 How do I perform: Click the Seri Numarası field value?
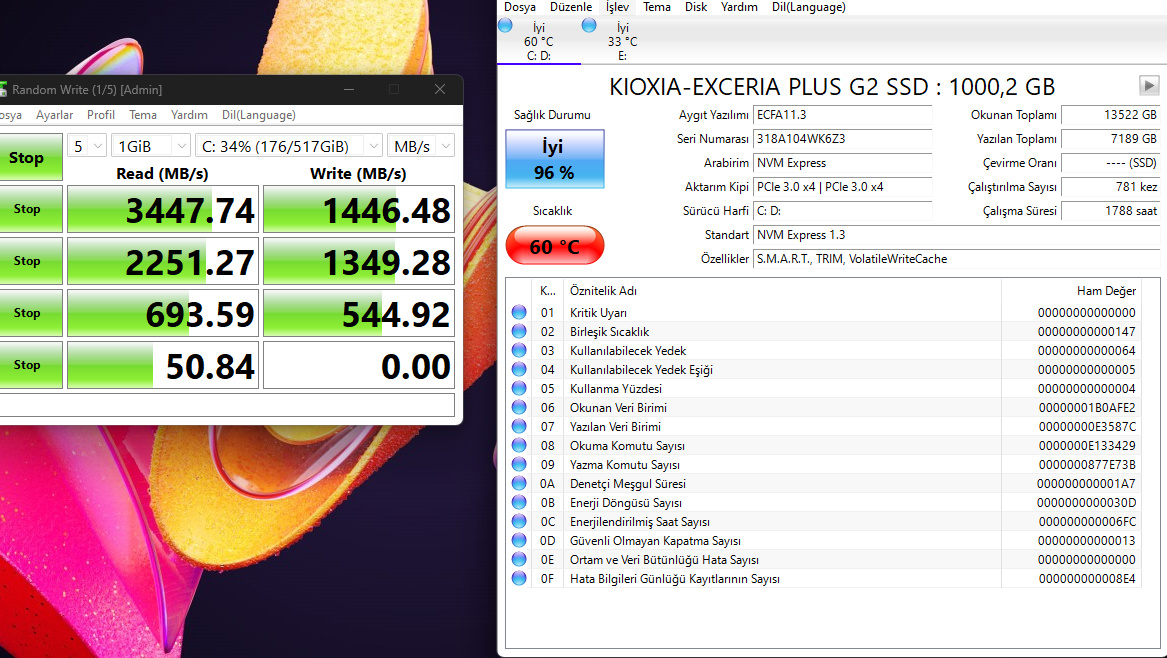[843, 138]
